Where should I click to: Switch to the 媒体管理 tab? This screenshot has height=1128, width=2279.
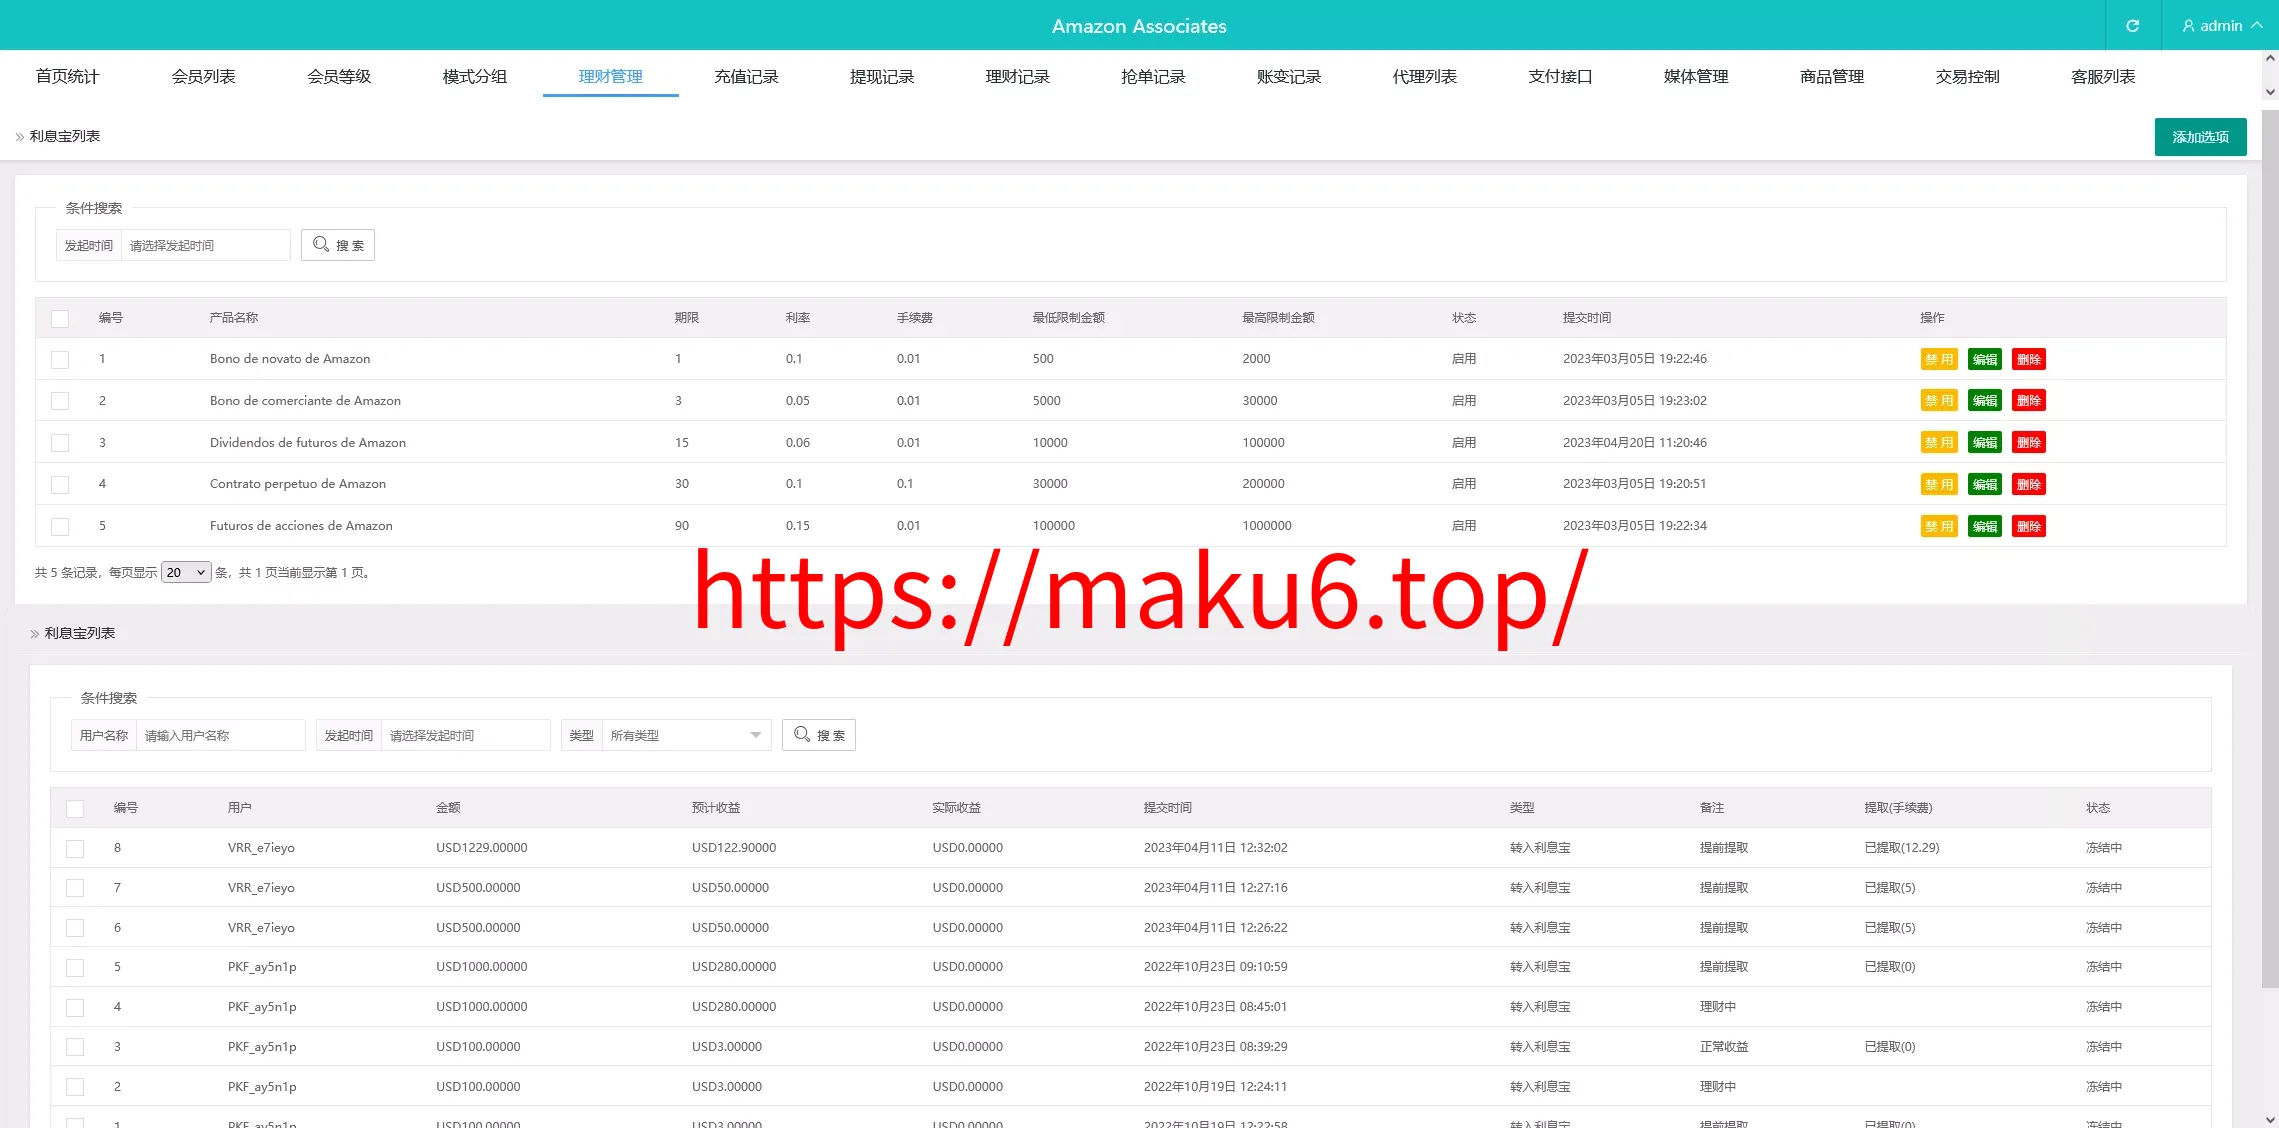tap(1696, 76)
